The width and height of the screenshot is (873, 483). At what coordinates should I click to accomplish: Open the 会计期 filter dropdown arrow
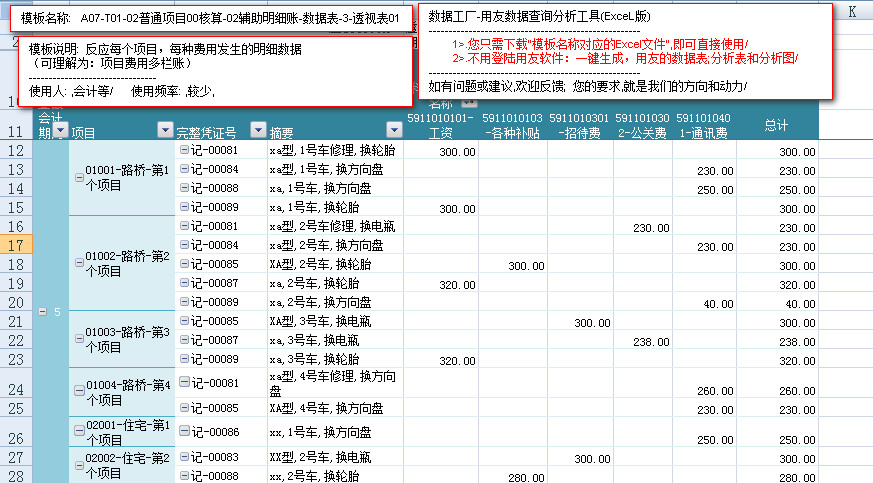tap(59, 130)
